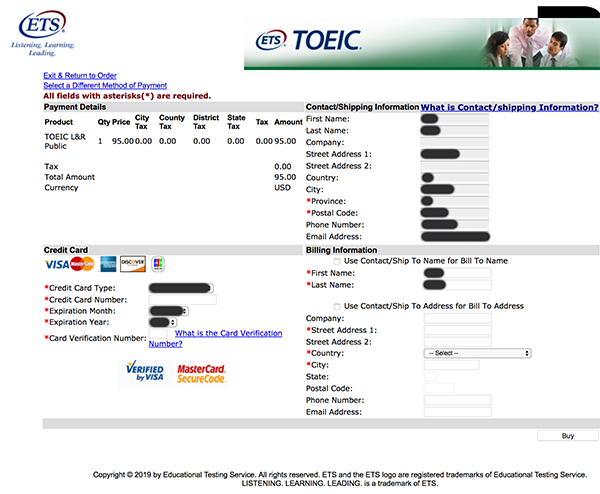Screen dimensions: 600x494
Task: Click the Total Amount label
Action: (69, 177)
